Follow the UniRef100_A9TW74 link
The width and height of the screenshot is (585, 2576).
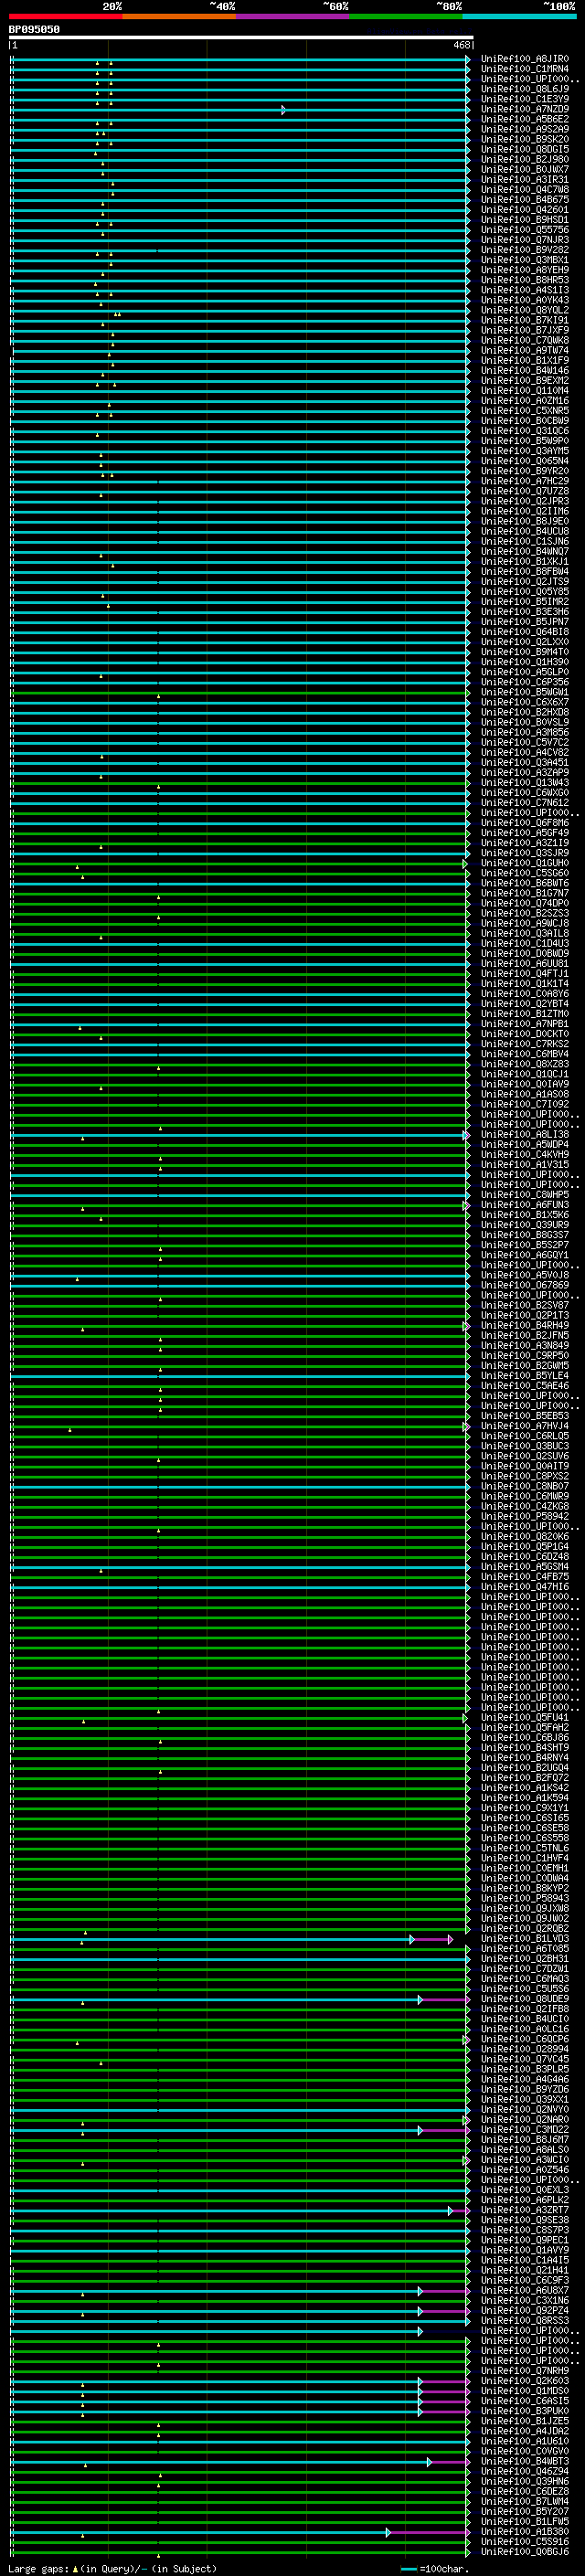point(525,350)
